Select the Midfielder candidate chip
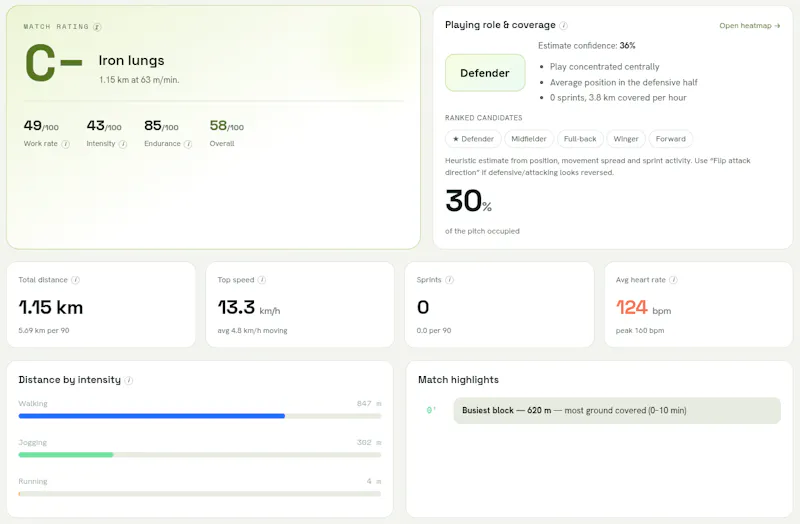Viewport: 800px width, 524px height. 529,139
